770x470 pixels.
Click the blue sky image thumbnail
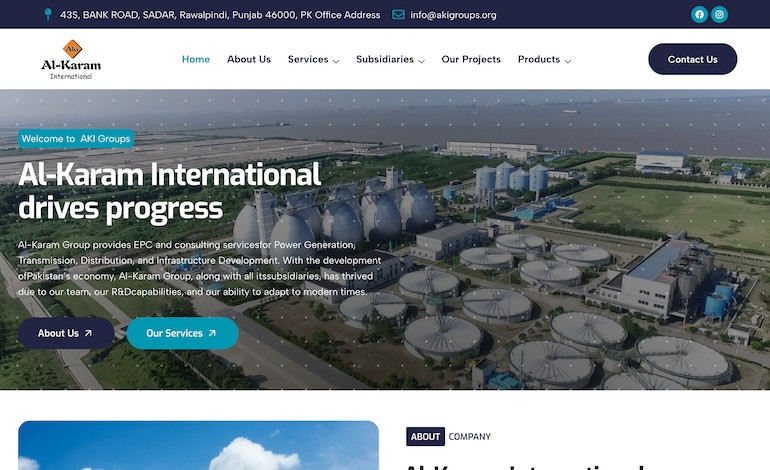pos(198,445)
